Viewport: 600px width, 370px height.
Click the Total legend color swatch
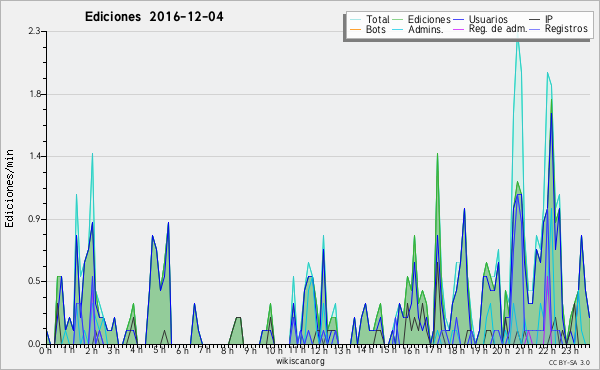tap(355, 20)
